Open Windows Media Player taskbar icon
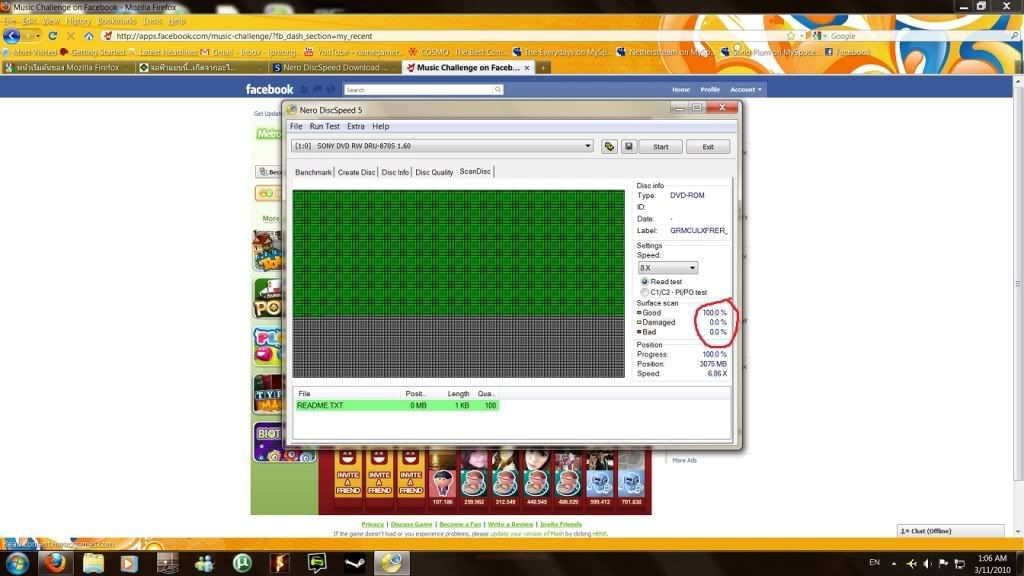1024x576 pixels. click(x=129, y=563)
